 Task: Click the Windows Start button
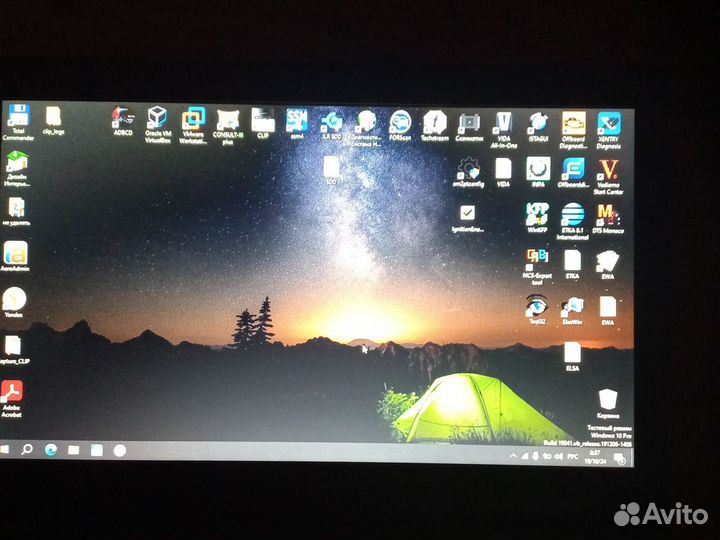tap(5, 450)
